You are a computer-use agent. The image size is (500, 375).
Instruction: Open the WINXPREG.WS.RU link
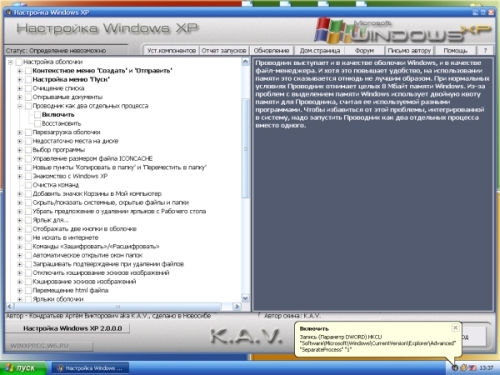pos(39,346)
